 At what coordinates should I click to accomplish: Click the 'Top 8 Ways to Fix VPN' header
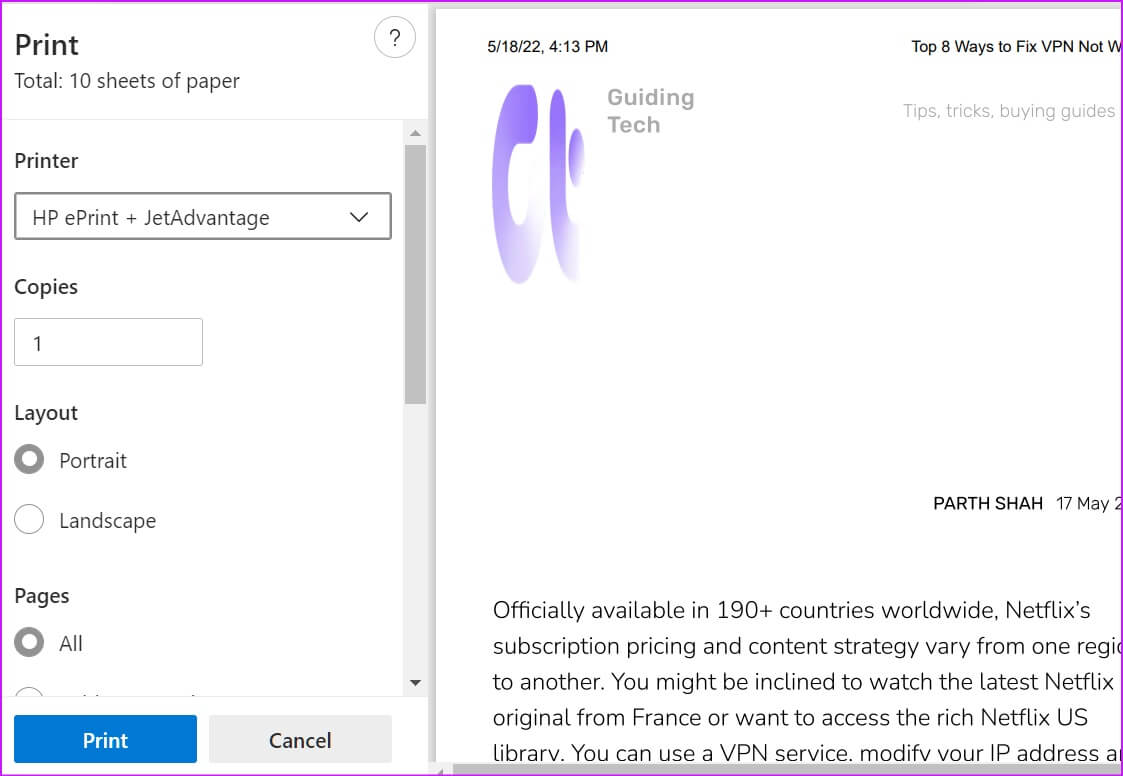point(1016,47)
